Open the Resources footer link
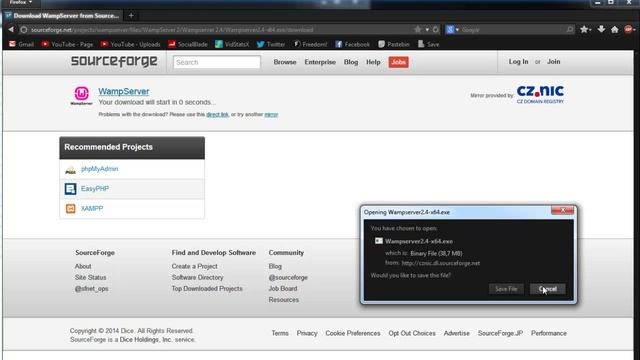The image size is (640, 360). pos(284,300)
